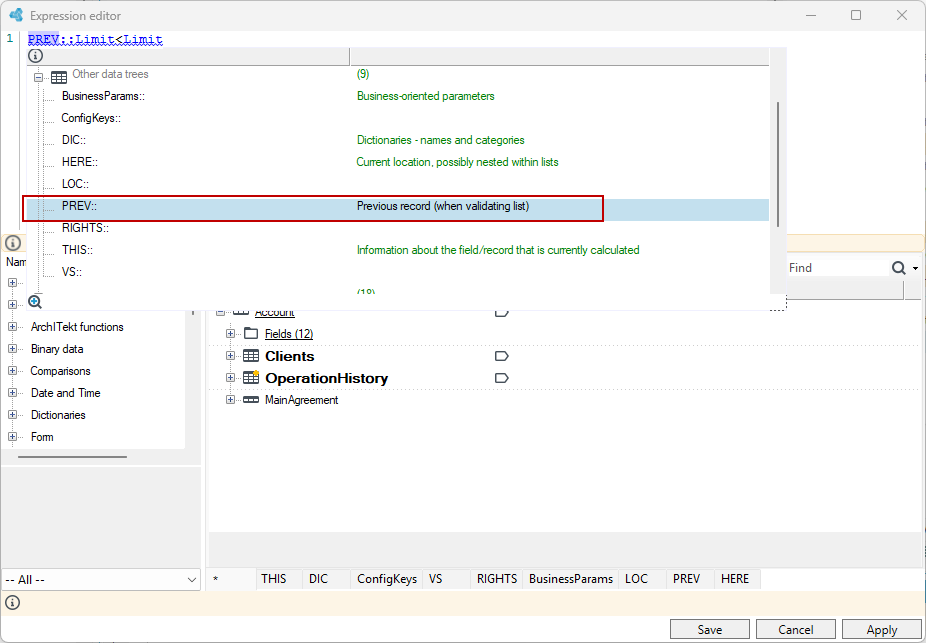926x643 pixels.
Task: Expand the Clients tree node
Action: pyautogui.click(x=231, y=356)
